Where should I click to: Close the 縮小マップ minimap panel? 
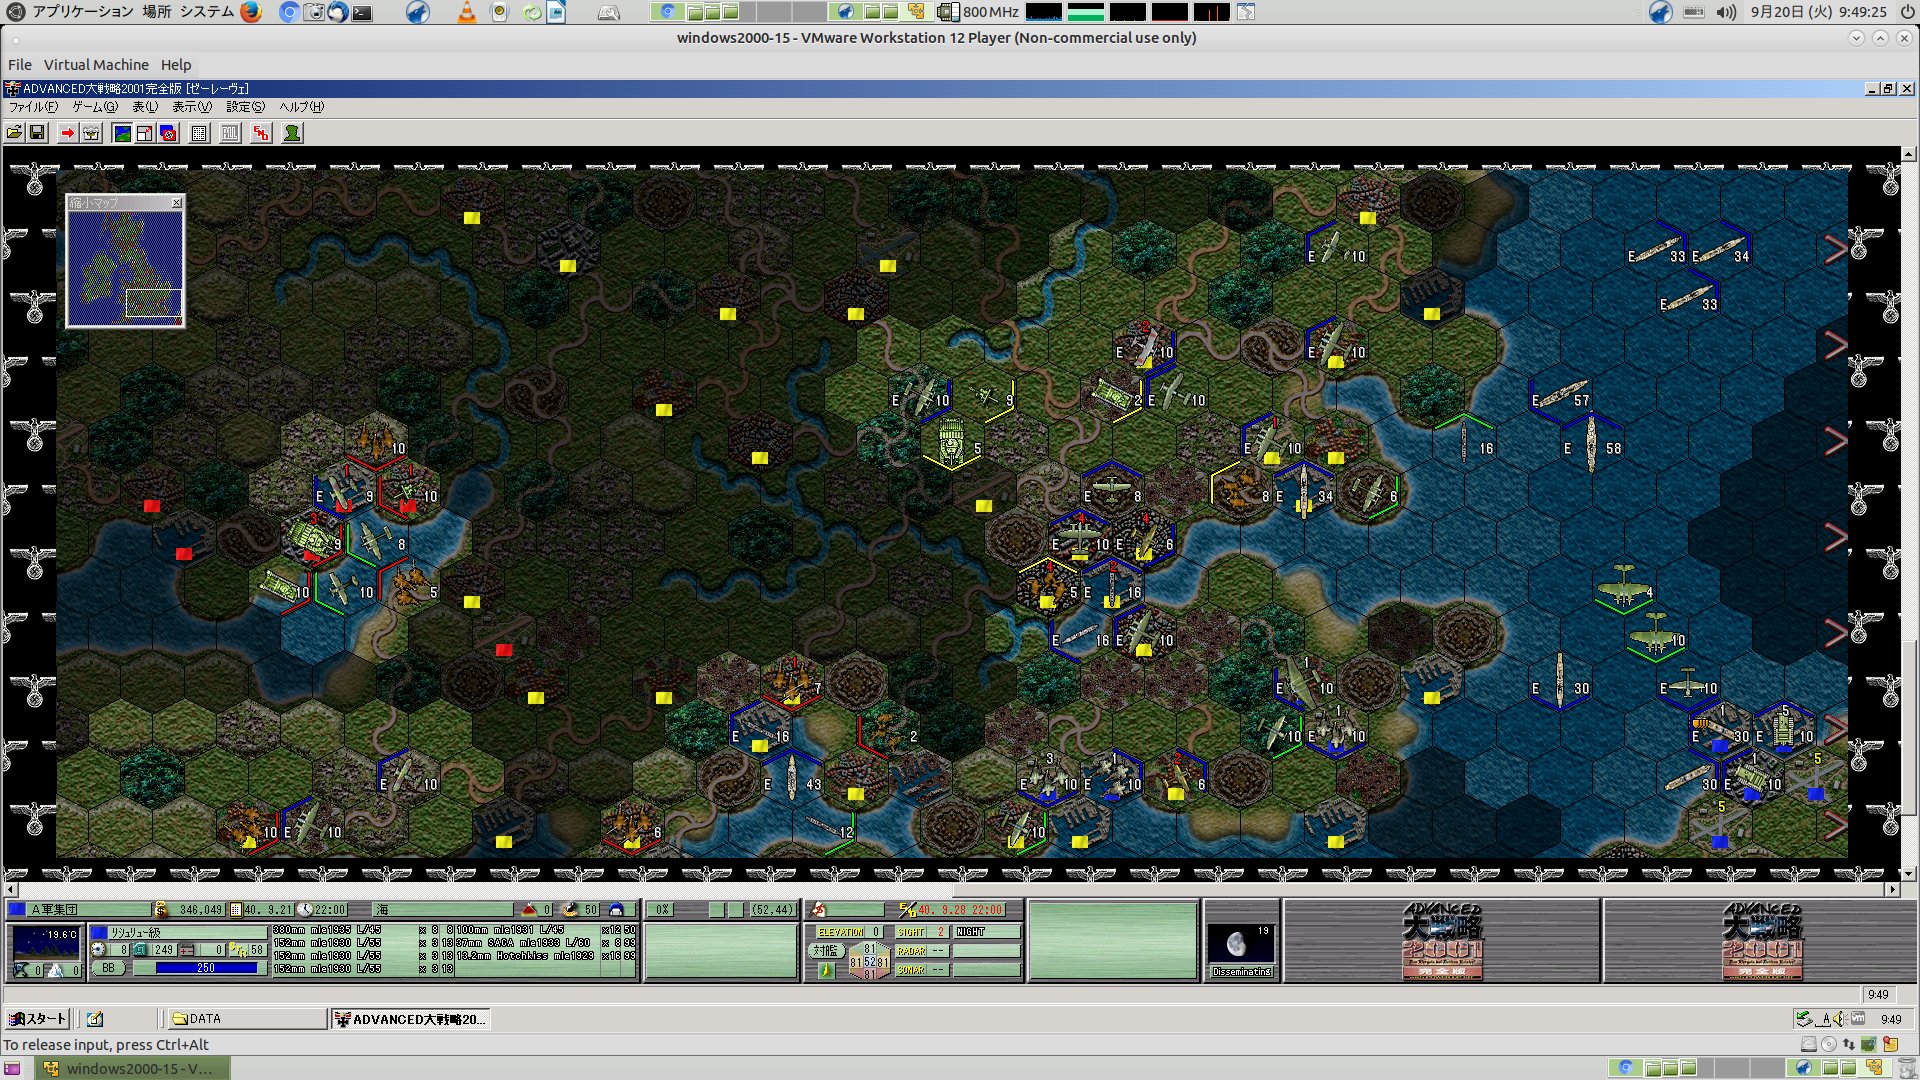point(177,203)
